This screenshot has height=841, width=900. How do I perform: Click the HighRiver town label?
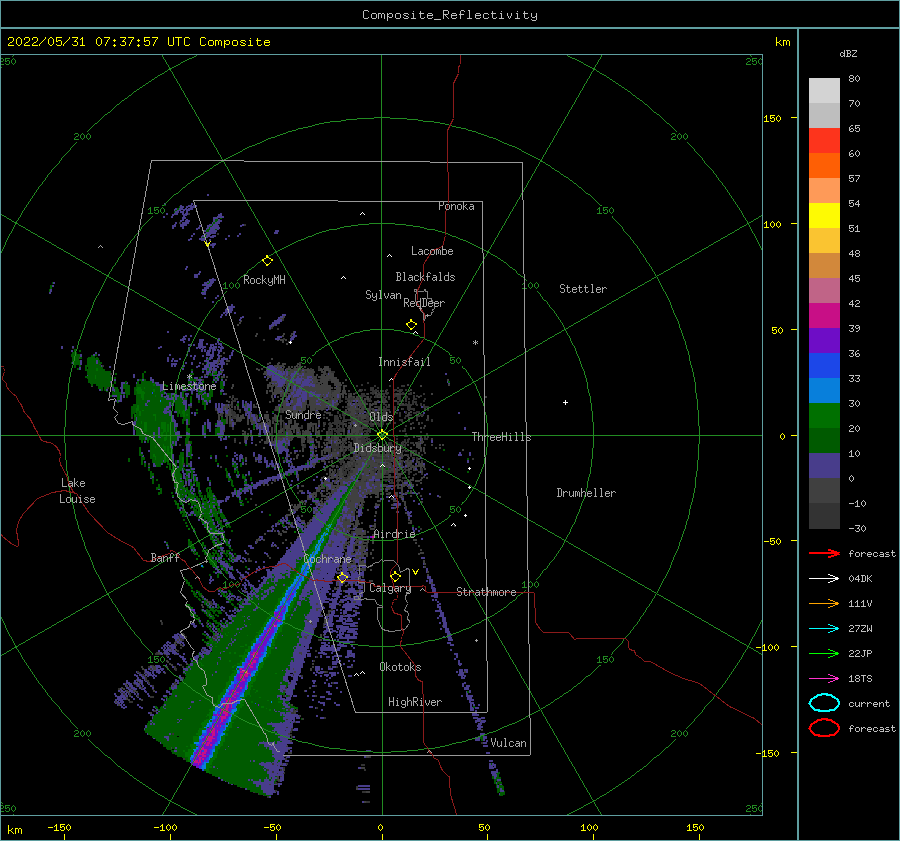(415, 702)
